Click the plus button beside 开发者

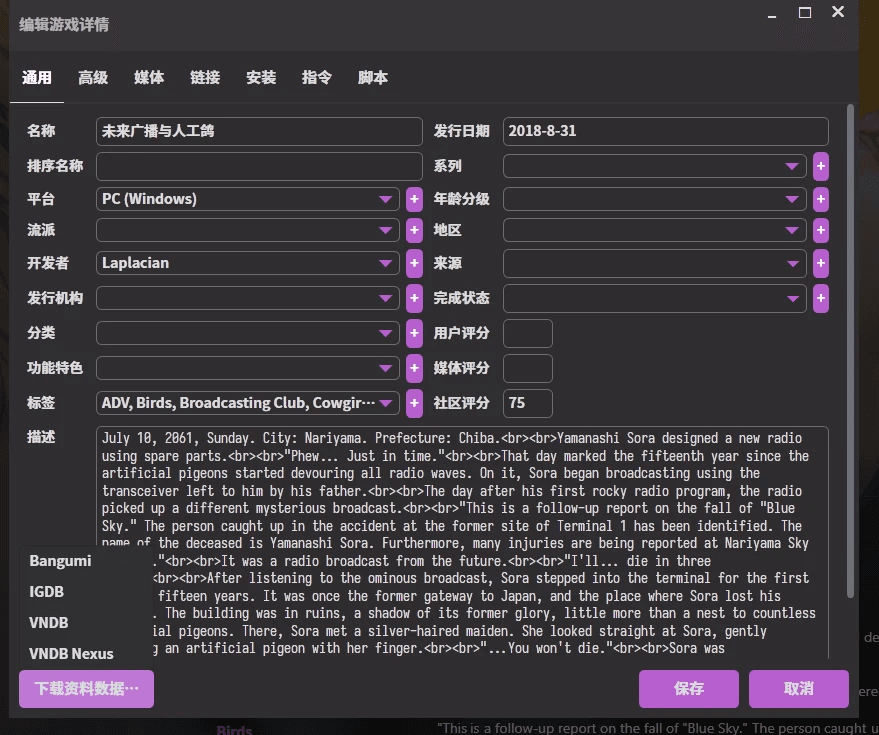tap(414, 264)
